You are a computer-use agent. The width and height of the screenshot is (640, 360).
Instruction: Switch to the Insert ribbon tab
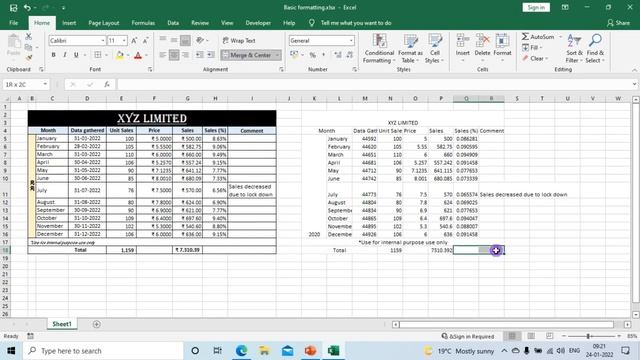(69, 23)
